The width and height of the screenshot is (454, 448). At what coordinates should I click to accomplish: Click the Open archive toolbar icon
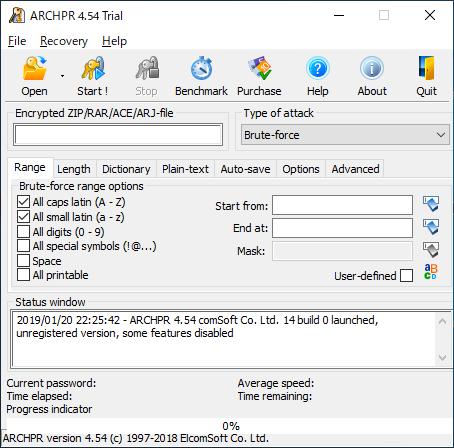pos(35,68)
